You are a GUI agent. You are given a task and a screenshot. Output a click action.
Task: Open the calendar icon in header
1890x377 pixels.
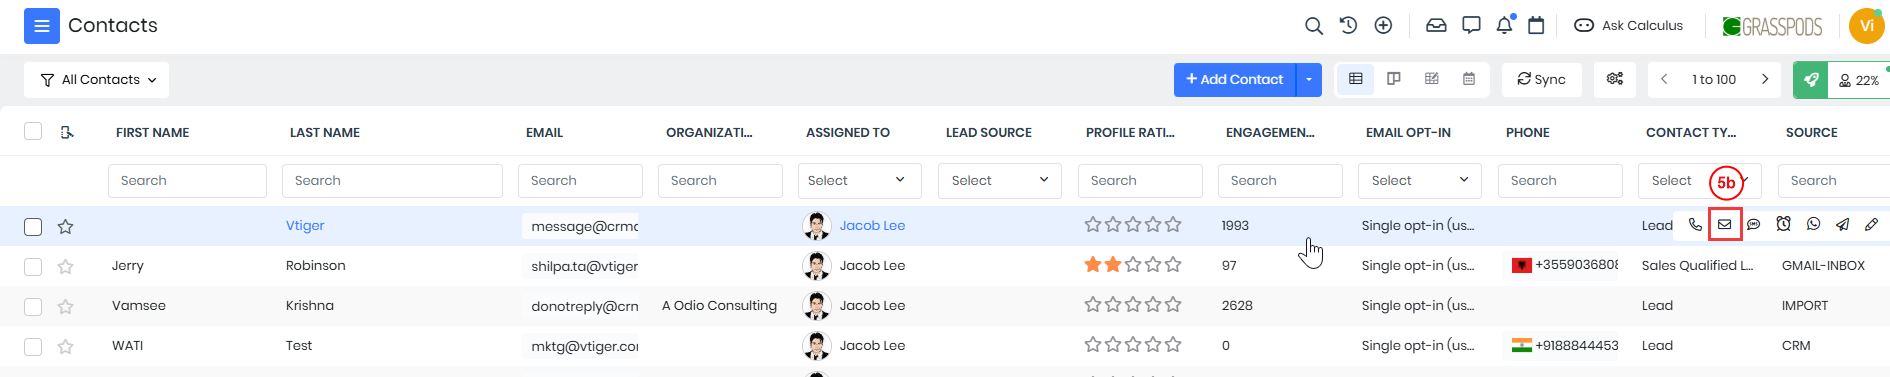pos(1537,26)
